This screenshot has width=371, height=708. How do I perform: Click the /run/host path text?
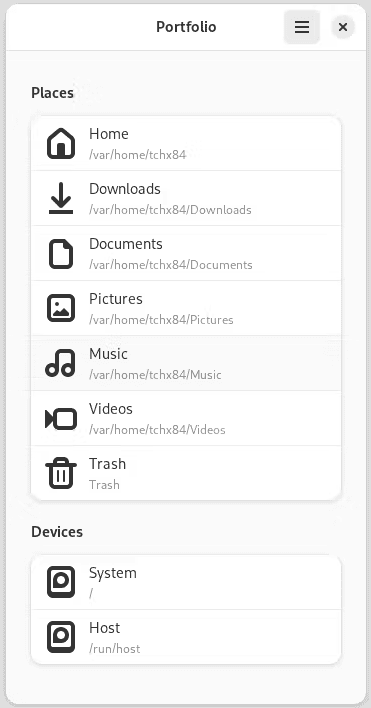click(115, 649)
